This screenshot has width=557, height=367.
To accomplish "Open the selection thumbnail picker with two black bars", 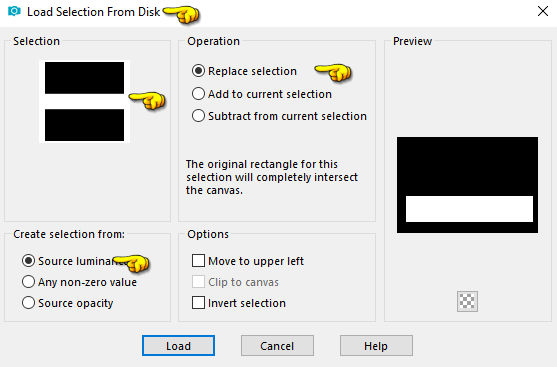I will point(85,102).
